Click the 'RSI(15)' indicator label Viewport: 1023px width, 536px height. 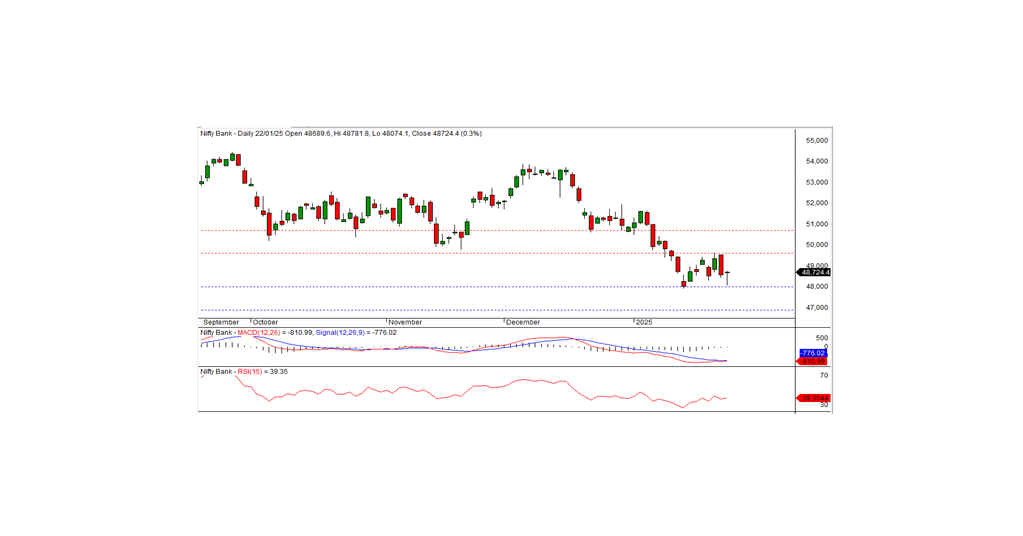pos(249,372)
